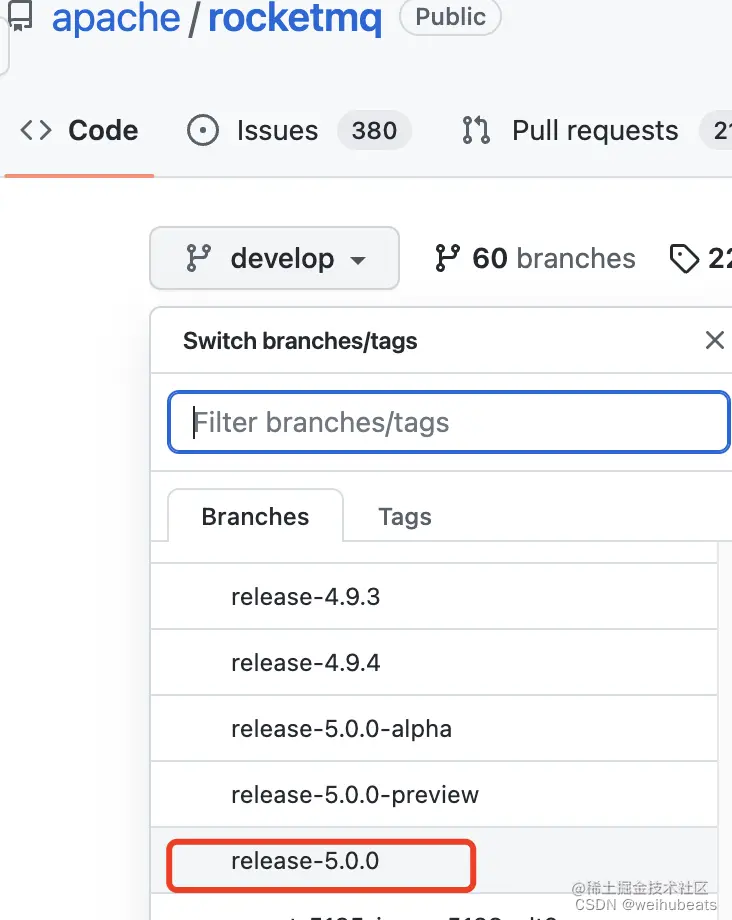Screen dimensions: 732x920
Task: Choose the release-5.0.0 branch
Action: coord(434,861)
